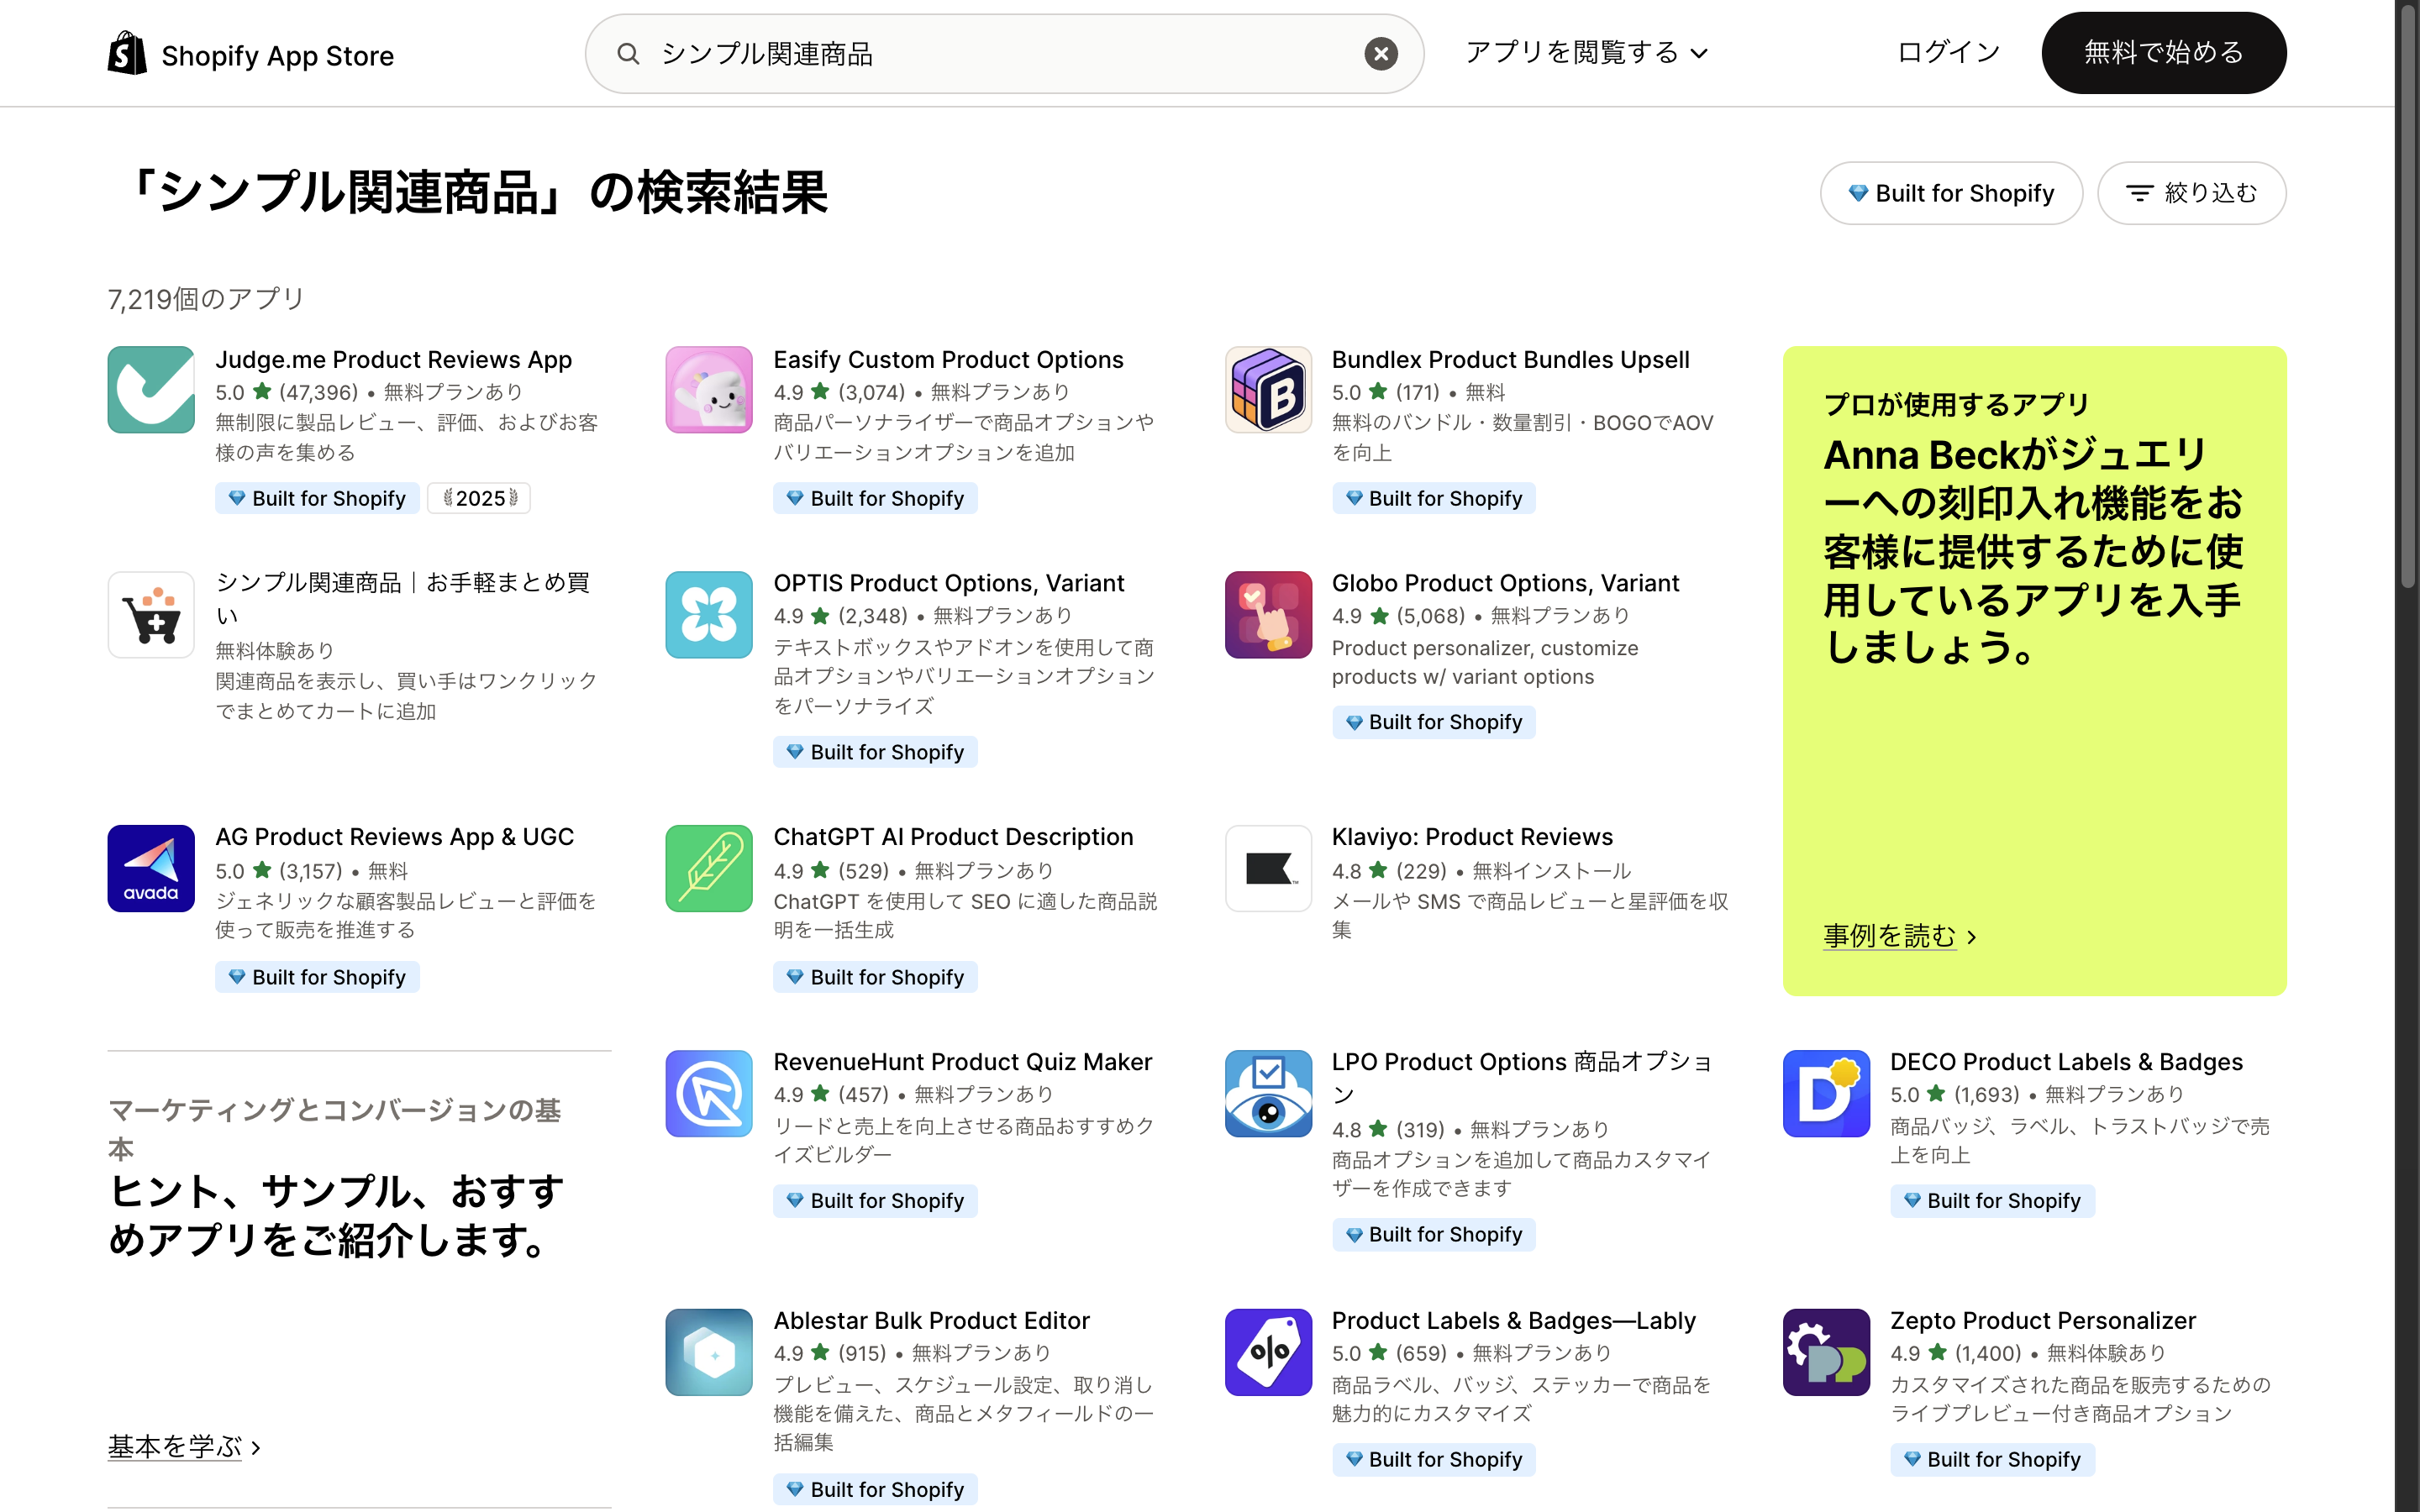Click the ログイン link
The image size is (2420, 1512).
1948,52
